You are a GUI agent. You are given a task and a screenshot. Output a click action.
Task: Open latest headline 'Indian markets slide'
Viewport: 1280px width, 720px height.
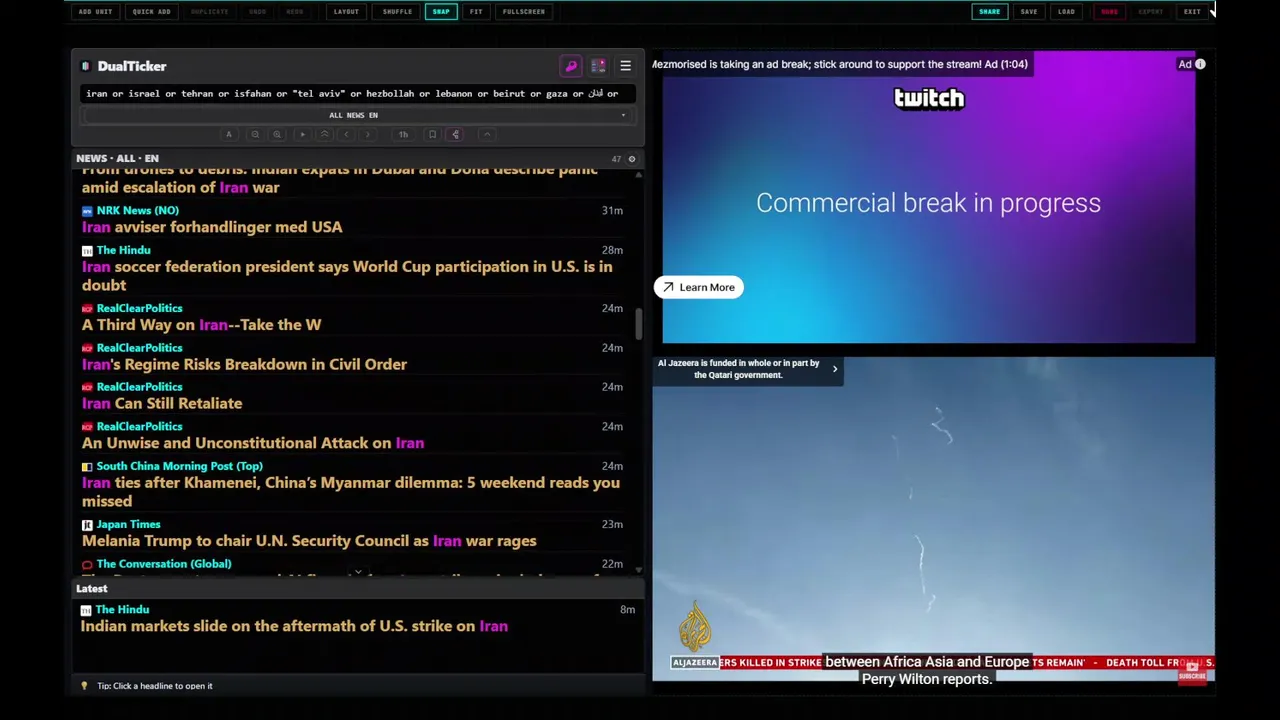(294, 626)
